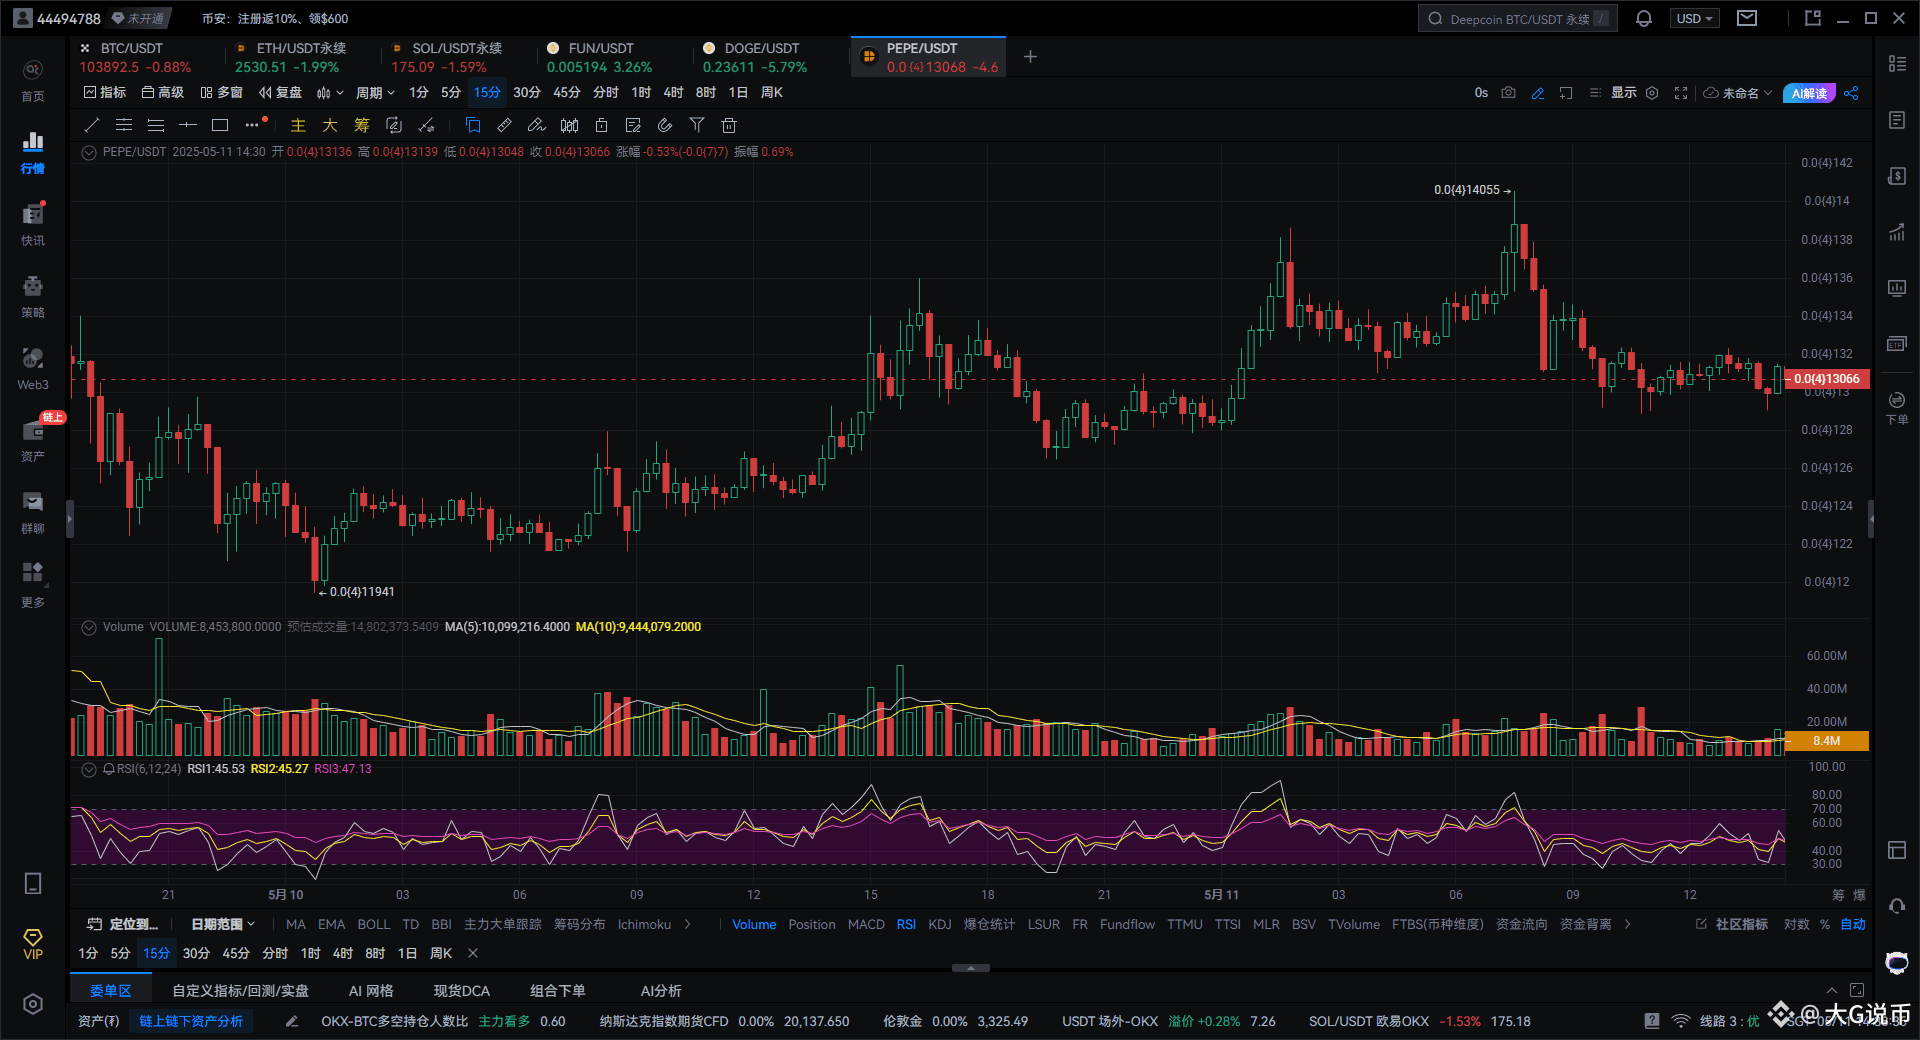Click the trash icon to delete drawings
This screenshot has width=1920, height=1040.
point(729,125)
